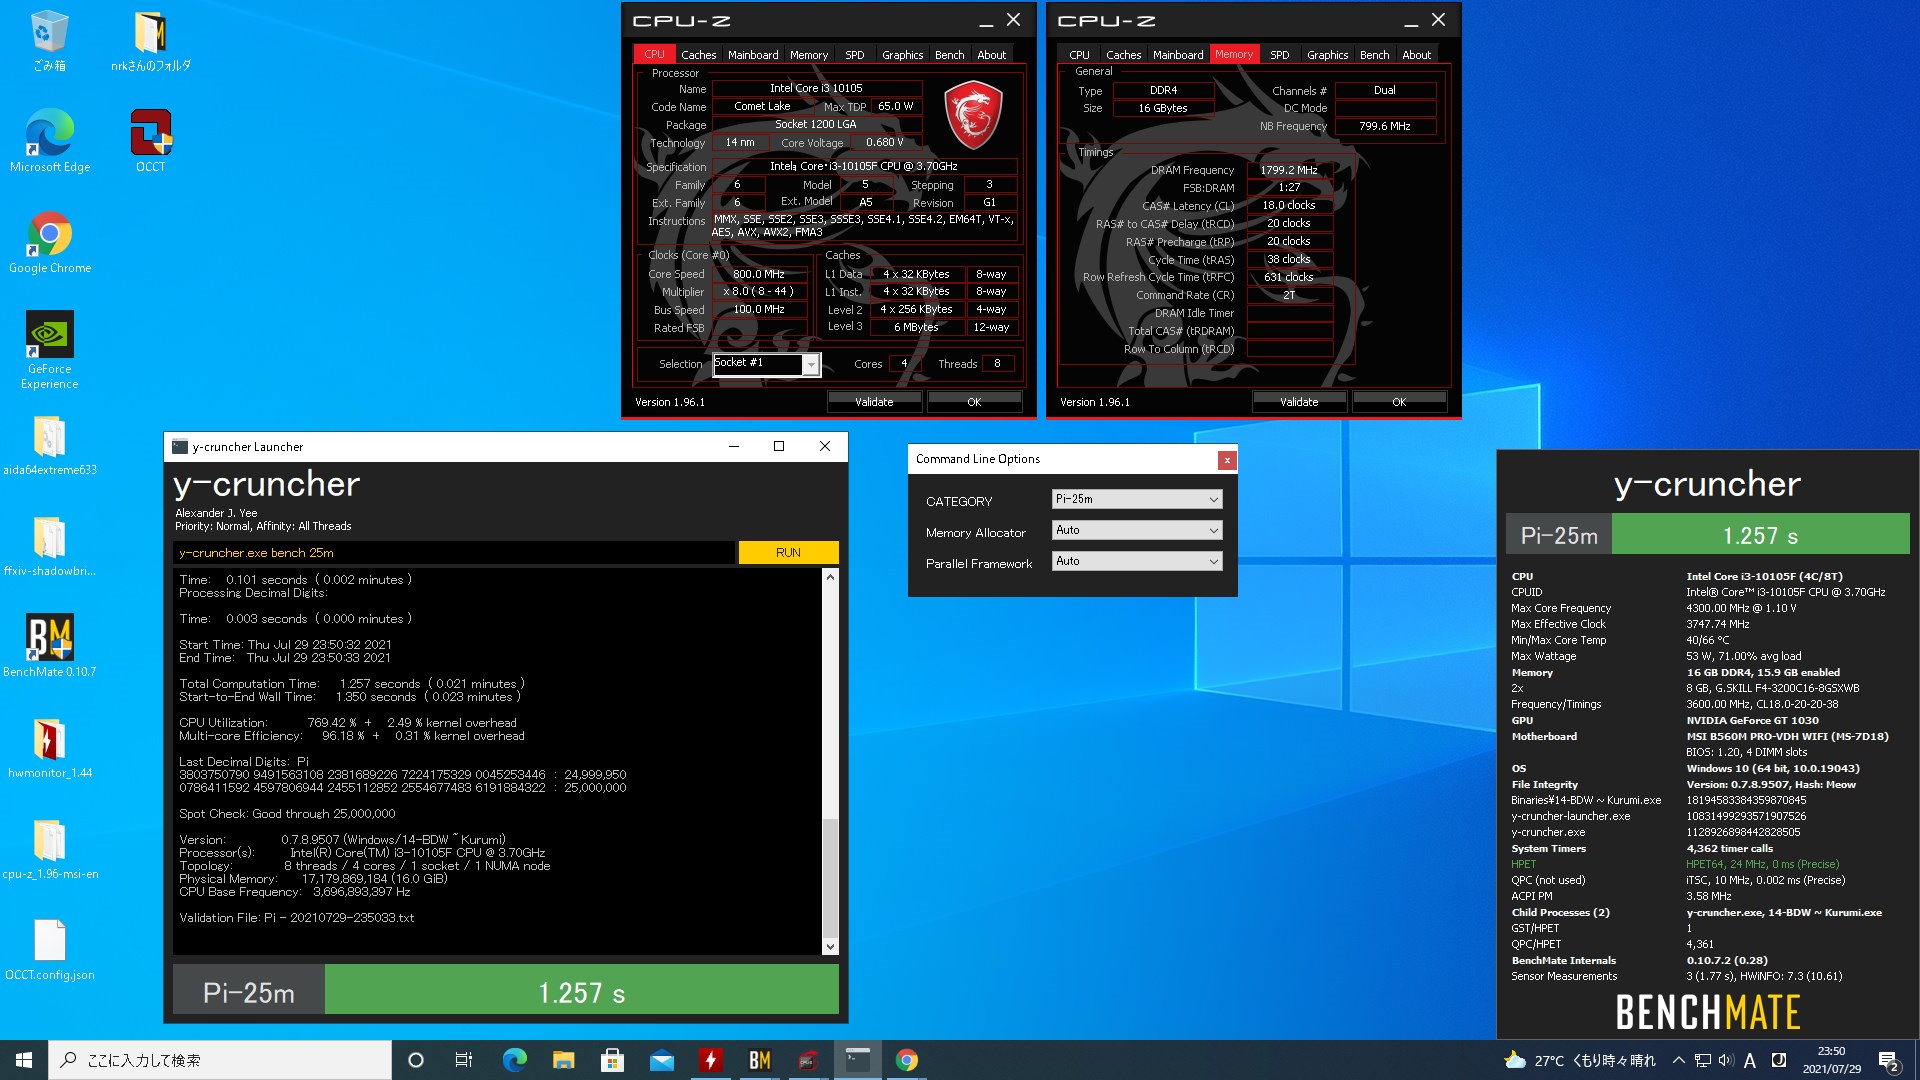The height and width of the screenshot is (1080, 1920).
Task: Click the Cortana circle icon on taskbar
Action: click(416, 1060)
